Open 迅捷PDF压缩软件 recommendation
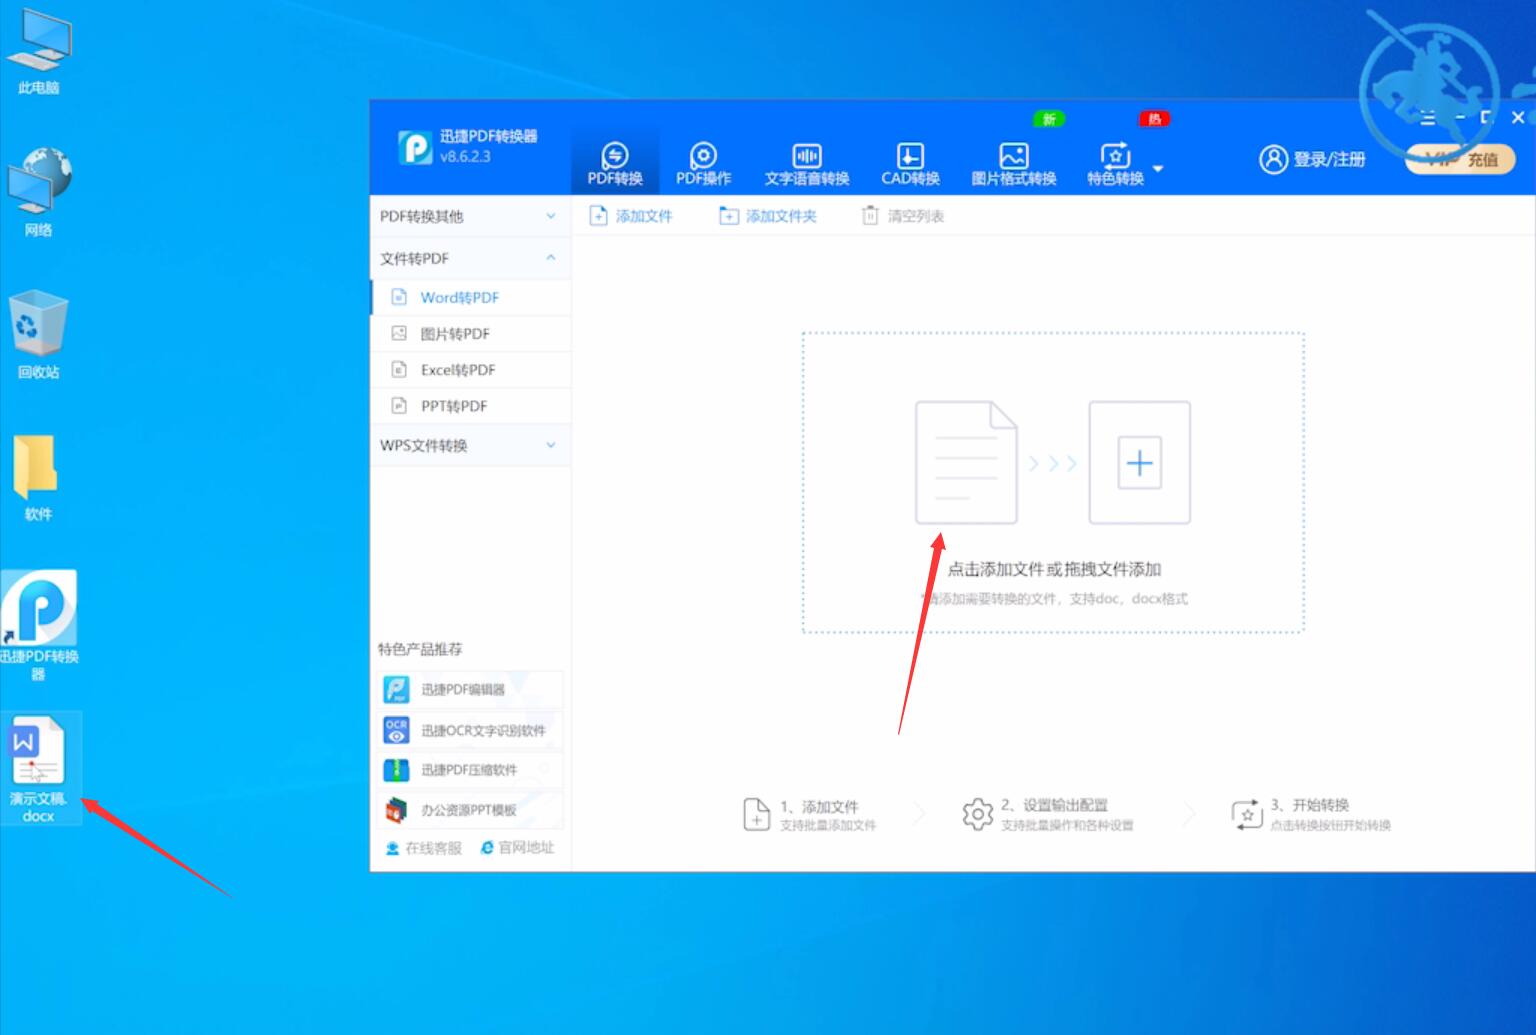Screen dimensions: 1536x1035 pos(471,770)
